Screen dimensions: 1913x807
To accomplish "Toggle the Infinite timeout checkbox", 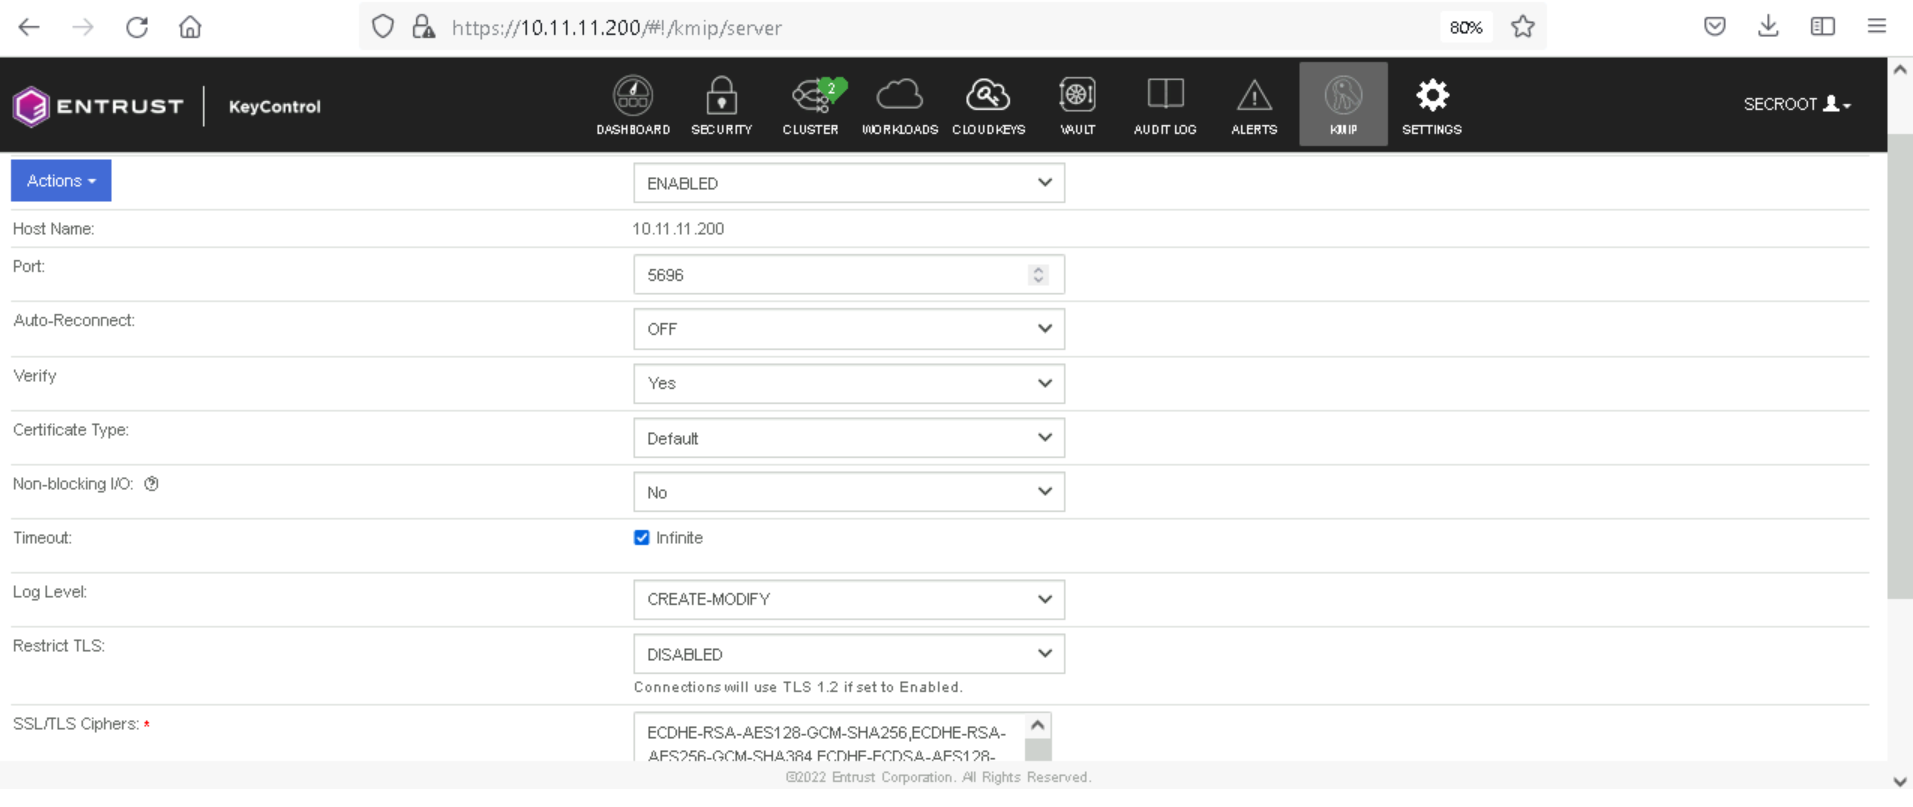I will [x=642, y=538].
